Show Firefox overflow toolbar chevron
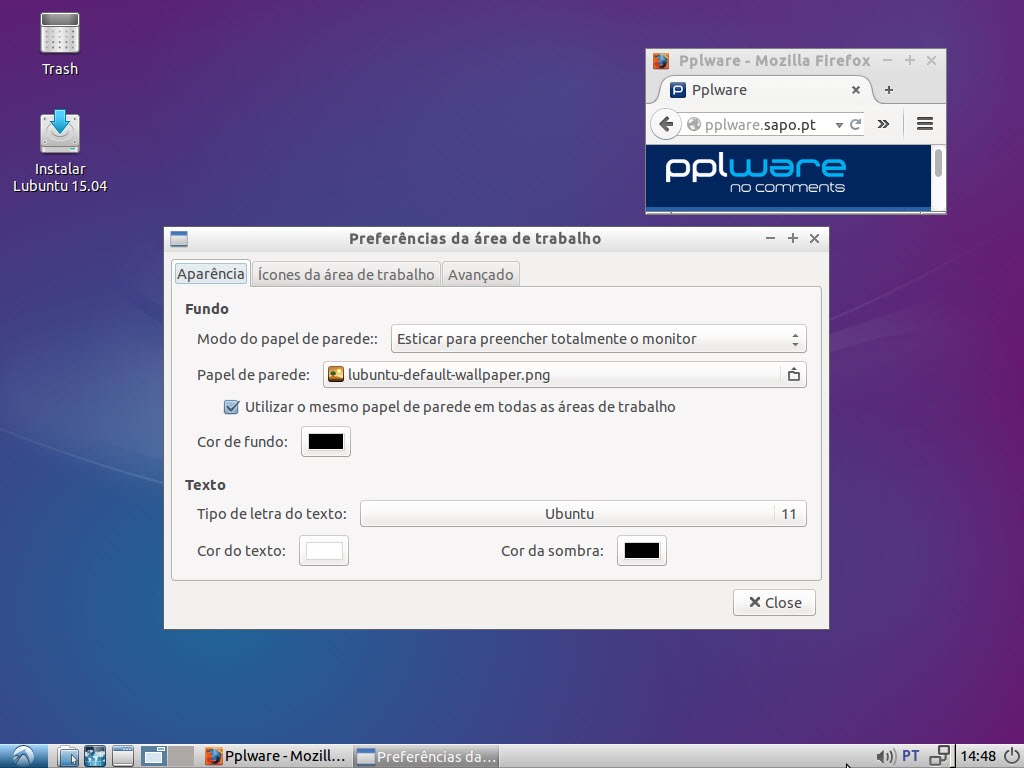This screenshot has height=768, width=1024. click(883, 124)
